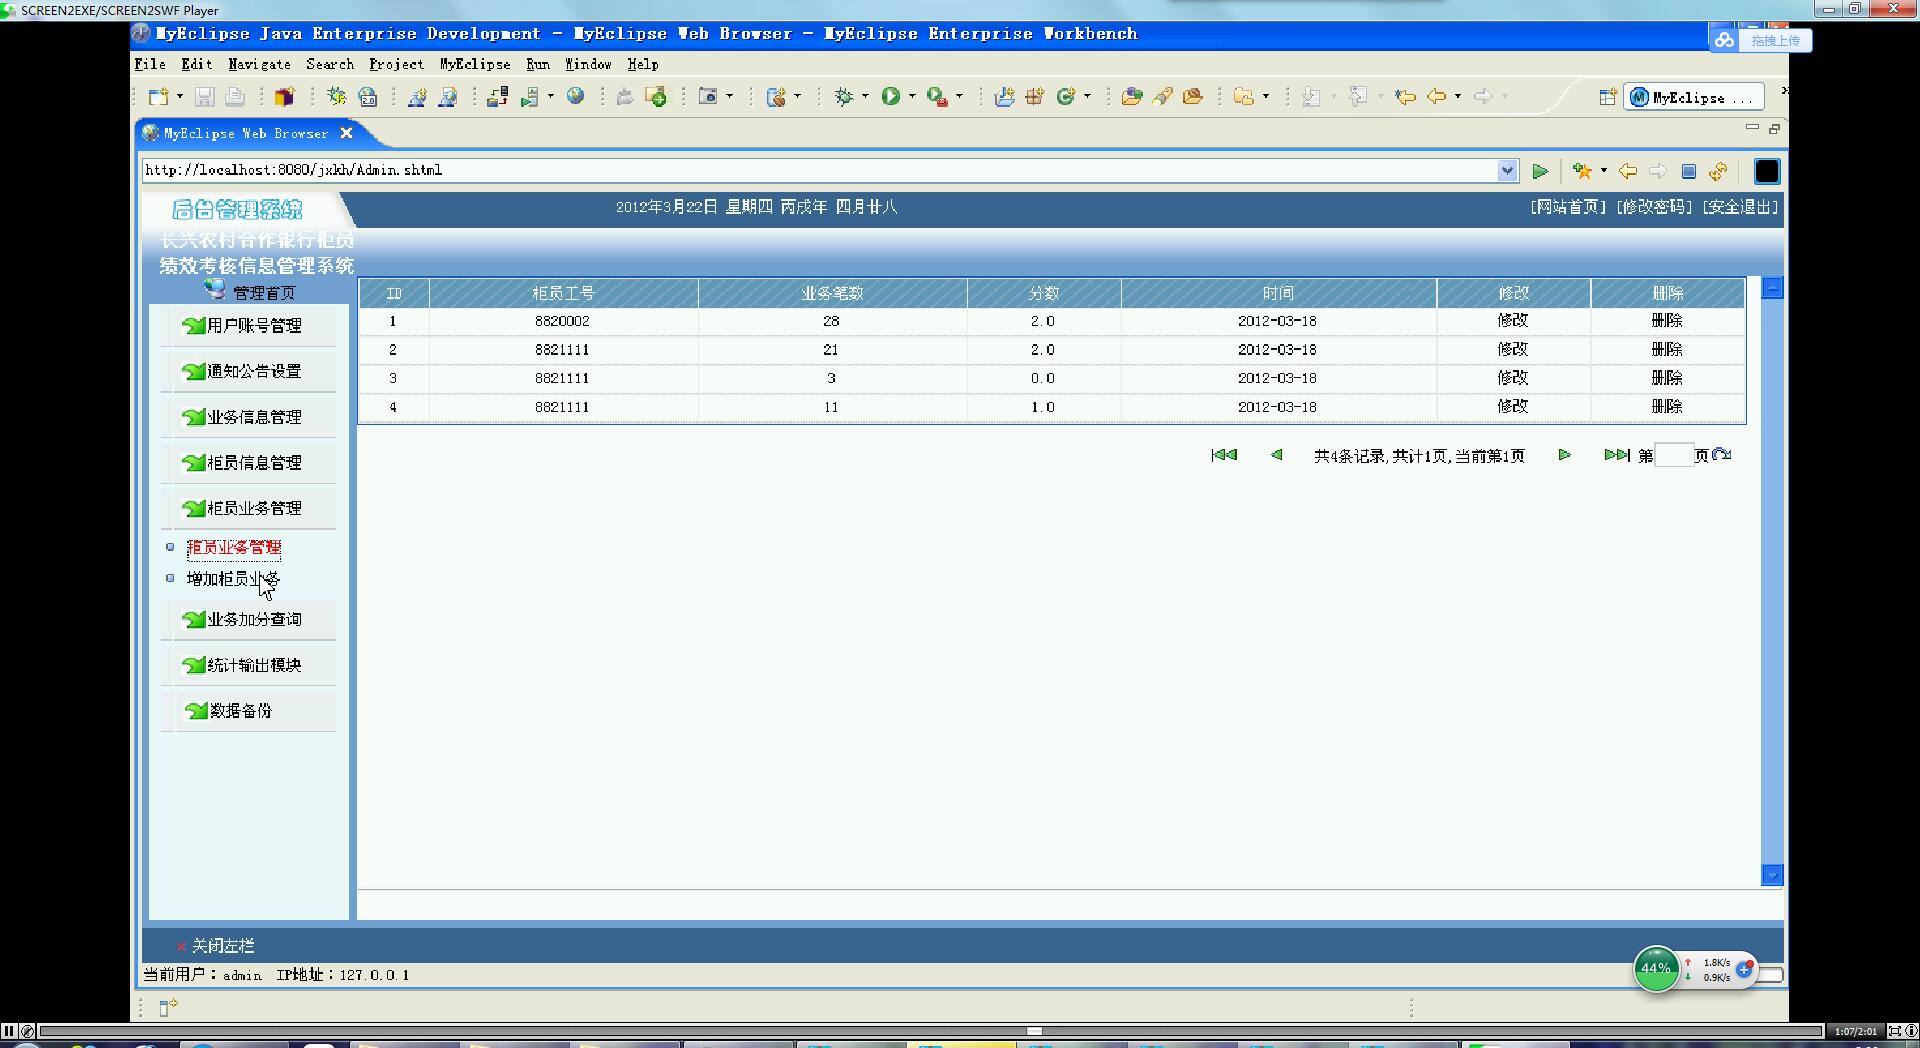Click the Print icon in the toolbar
The width and height of the screenshot is (1920, 1048).
(x=235, y=96)
